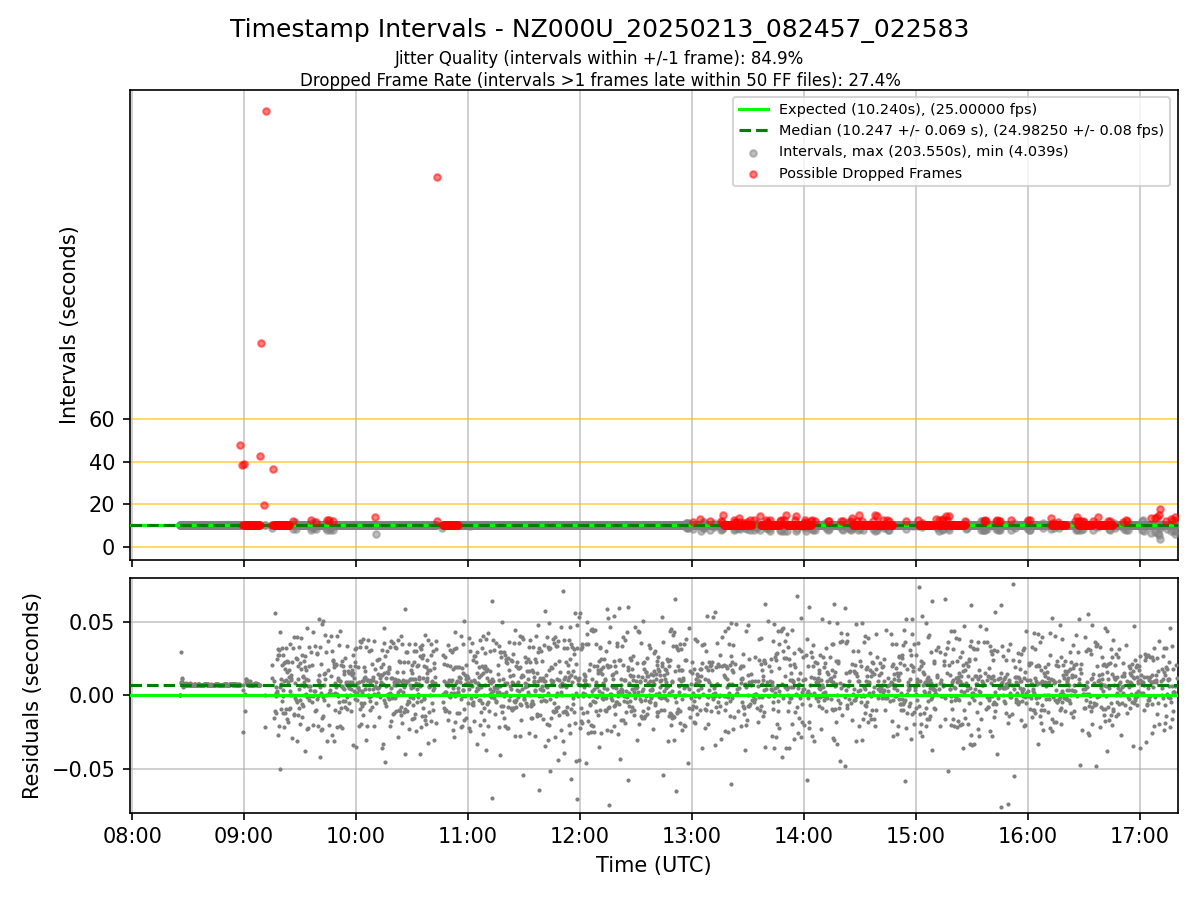
Task: Click the '09:00' x-axis tick label
Action: click(x=244, y=835)
